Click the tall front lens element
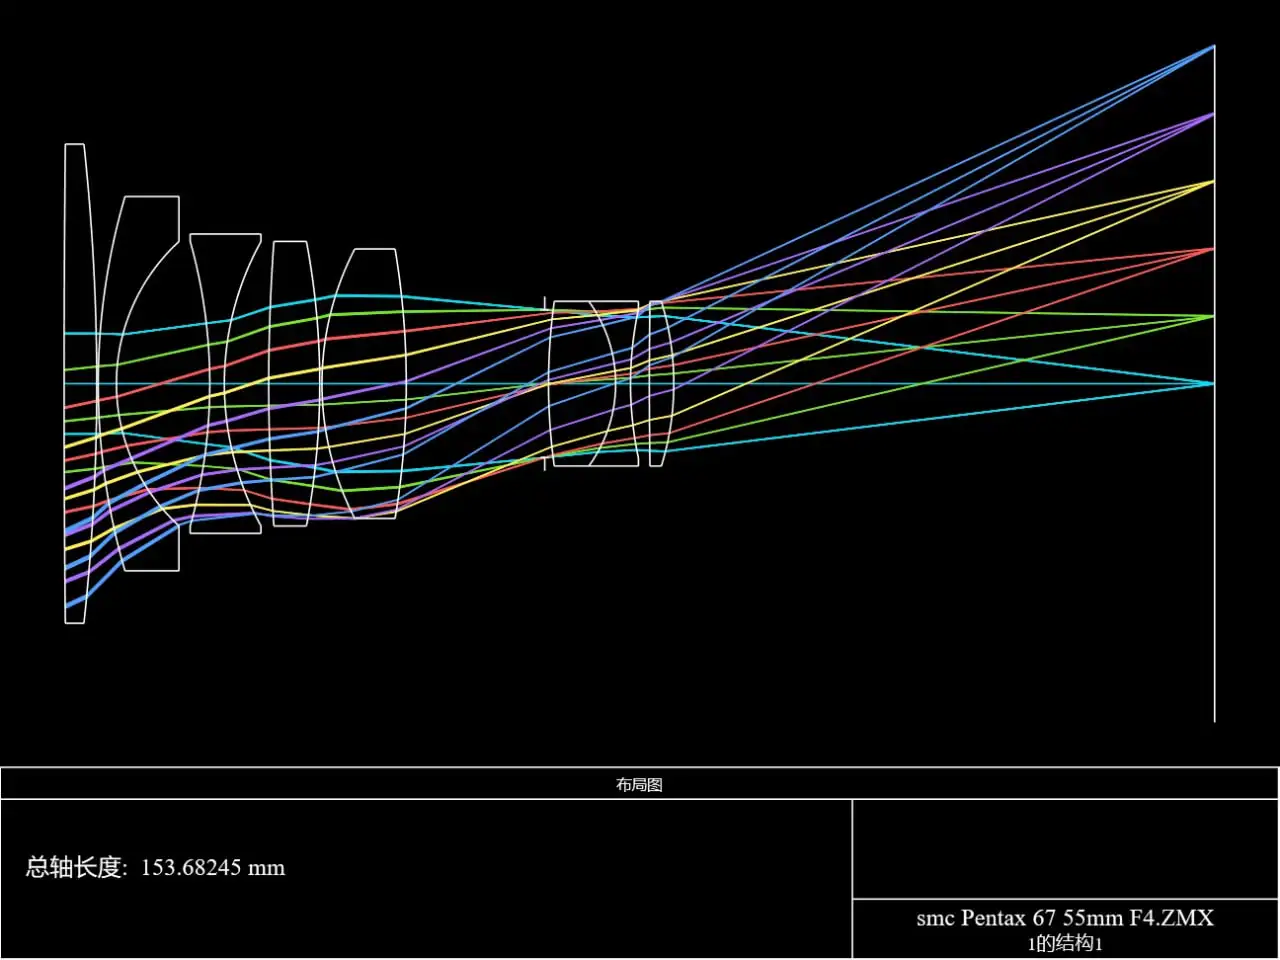 pyautogui.click(x=79, y=383)
